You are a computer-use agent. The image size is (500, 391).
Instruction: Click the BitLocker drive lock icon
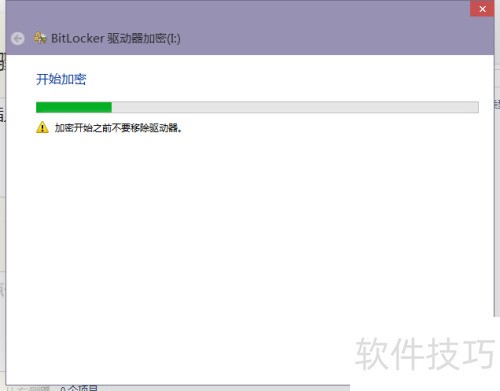point(40,38)
